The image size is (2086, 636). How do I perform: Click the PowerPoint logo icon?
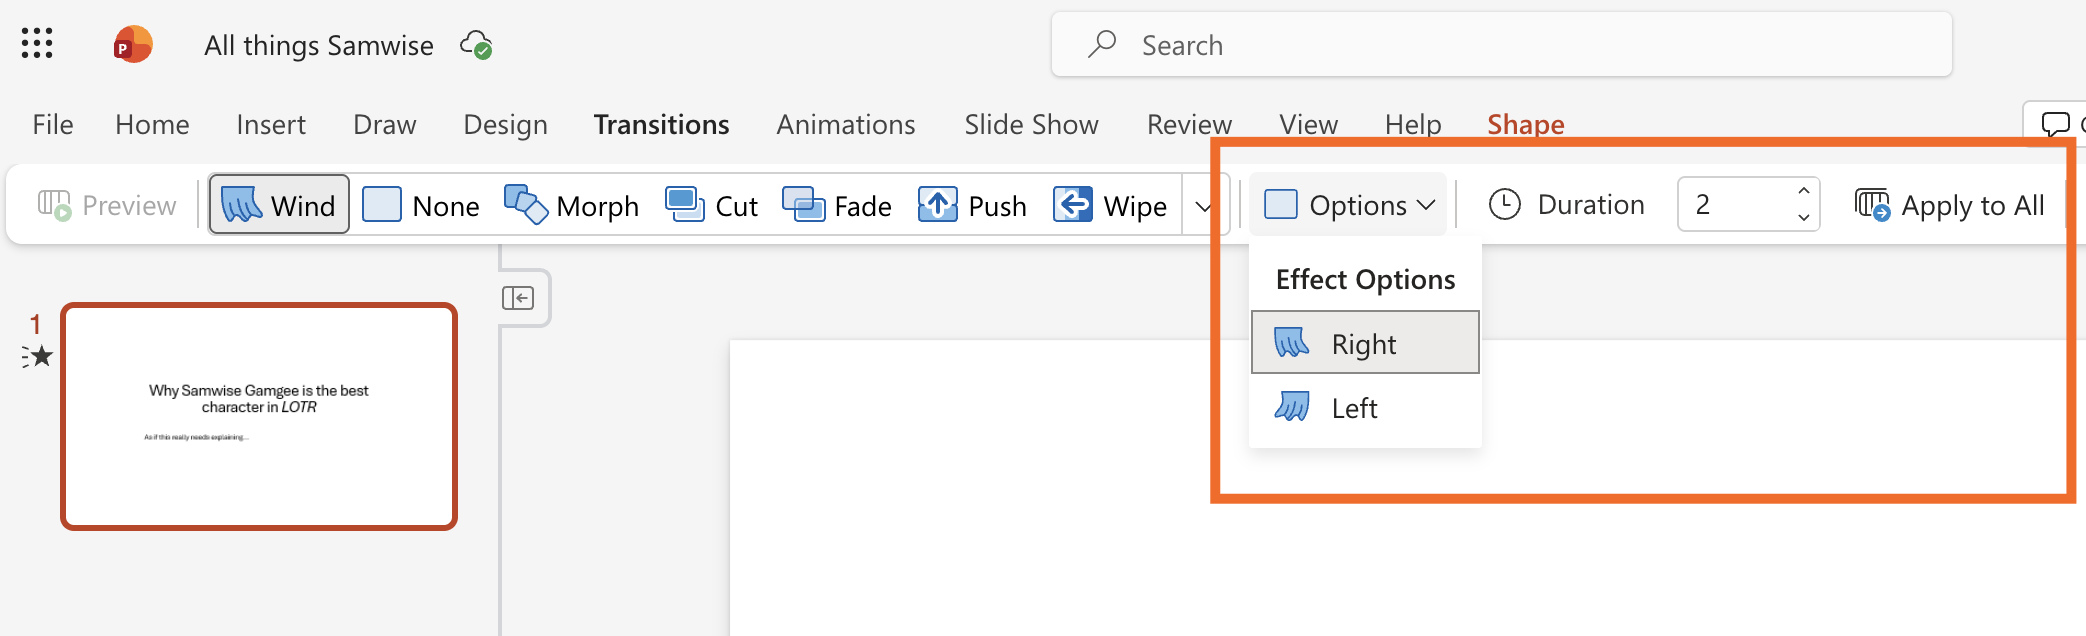[132, 45]
